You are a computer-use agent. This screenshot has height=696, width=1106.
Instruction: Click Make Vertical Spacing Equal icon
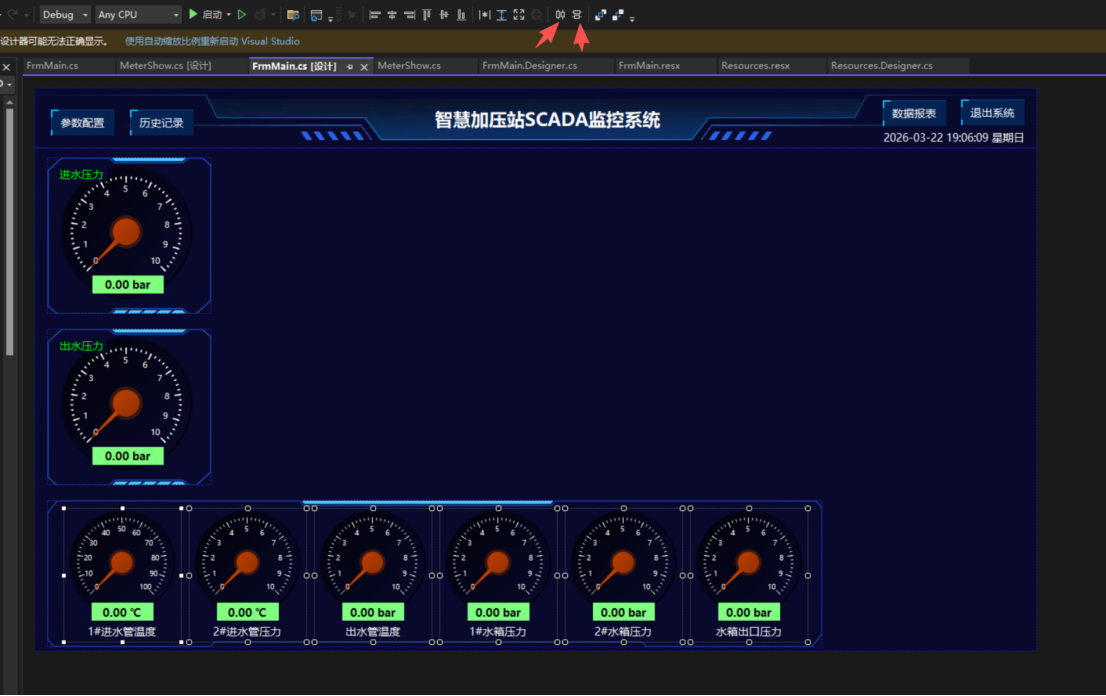(577, 15)
